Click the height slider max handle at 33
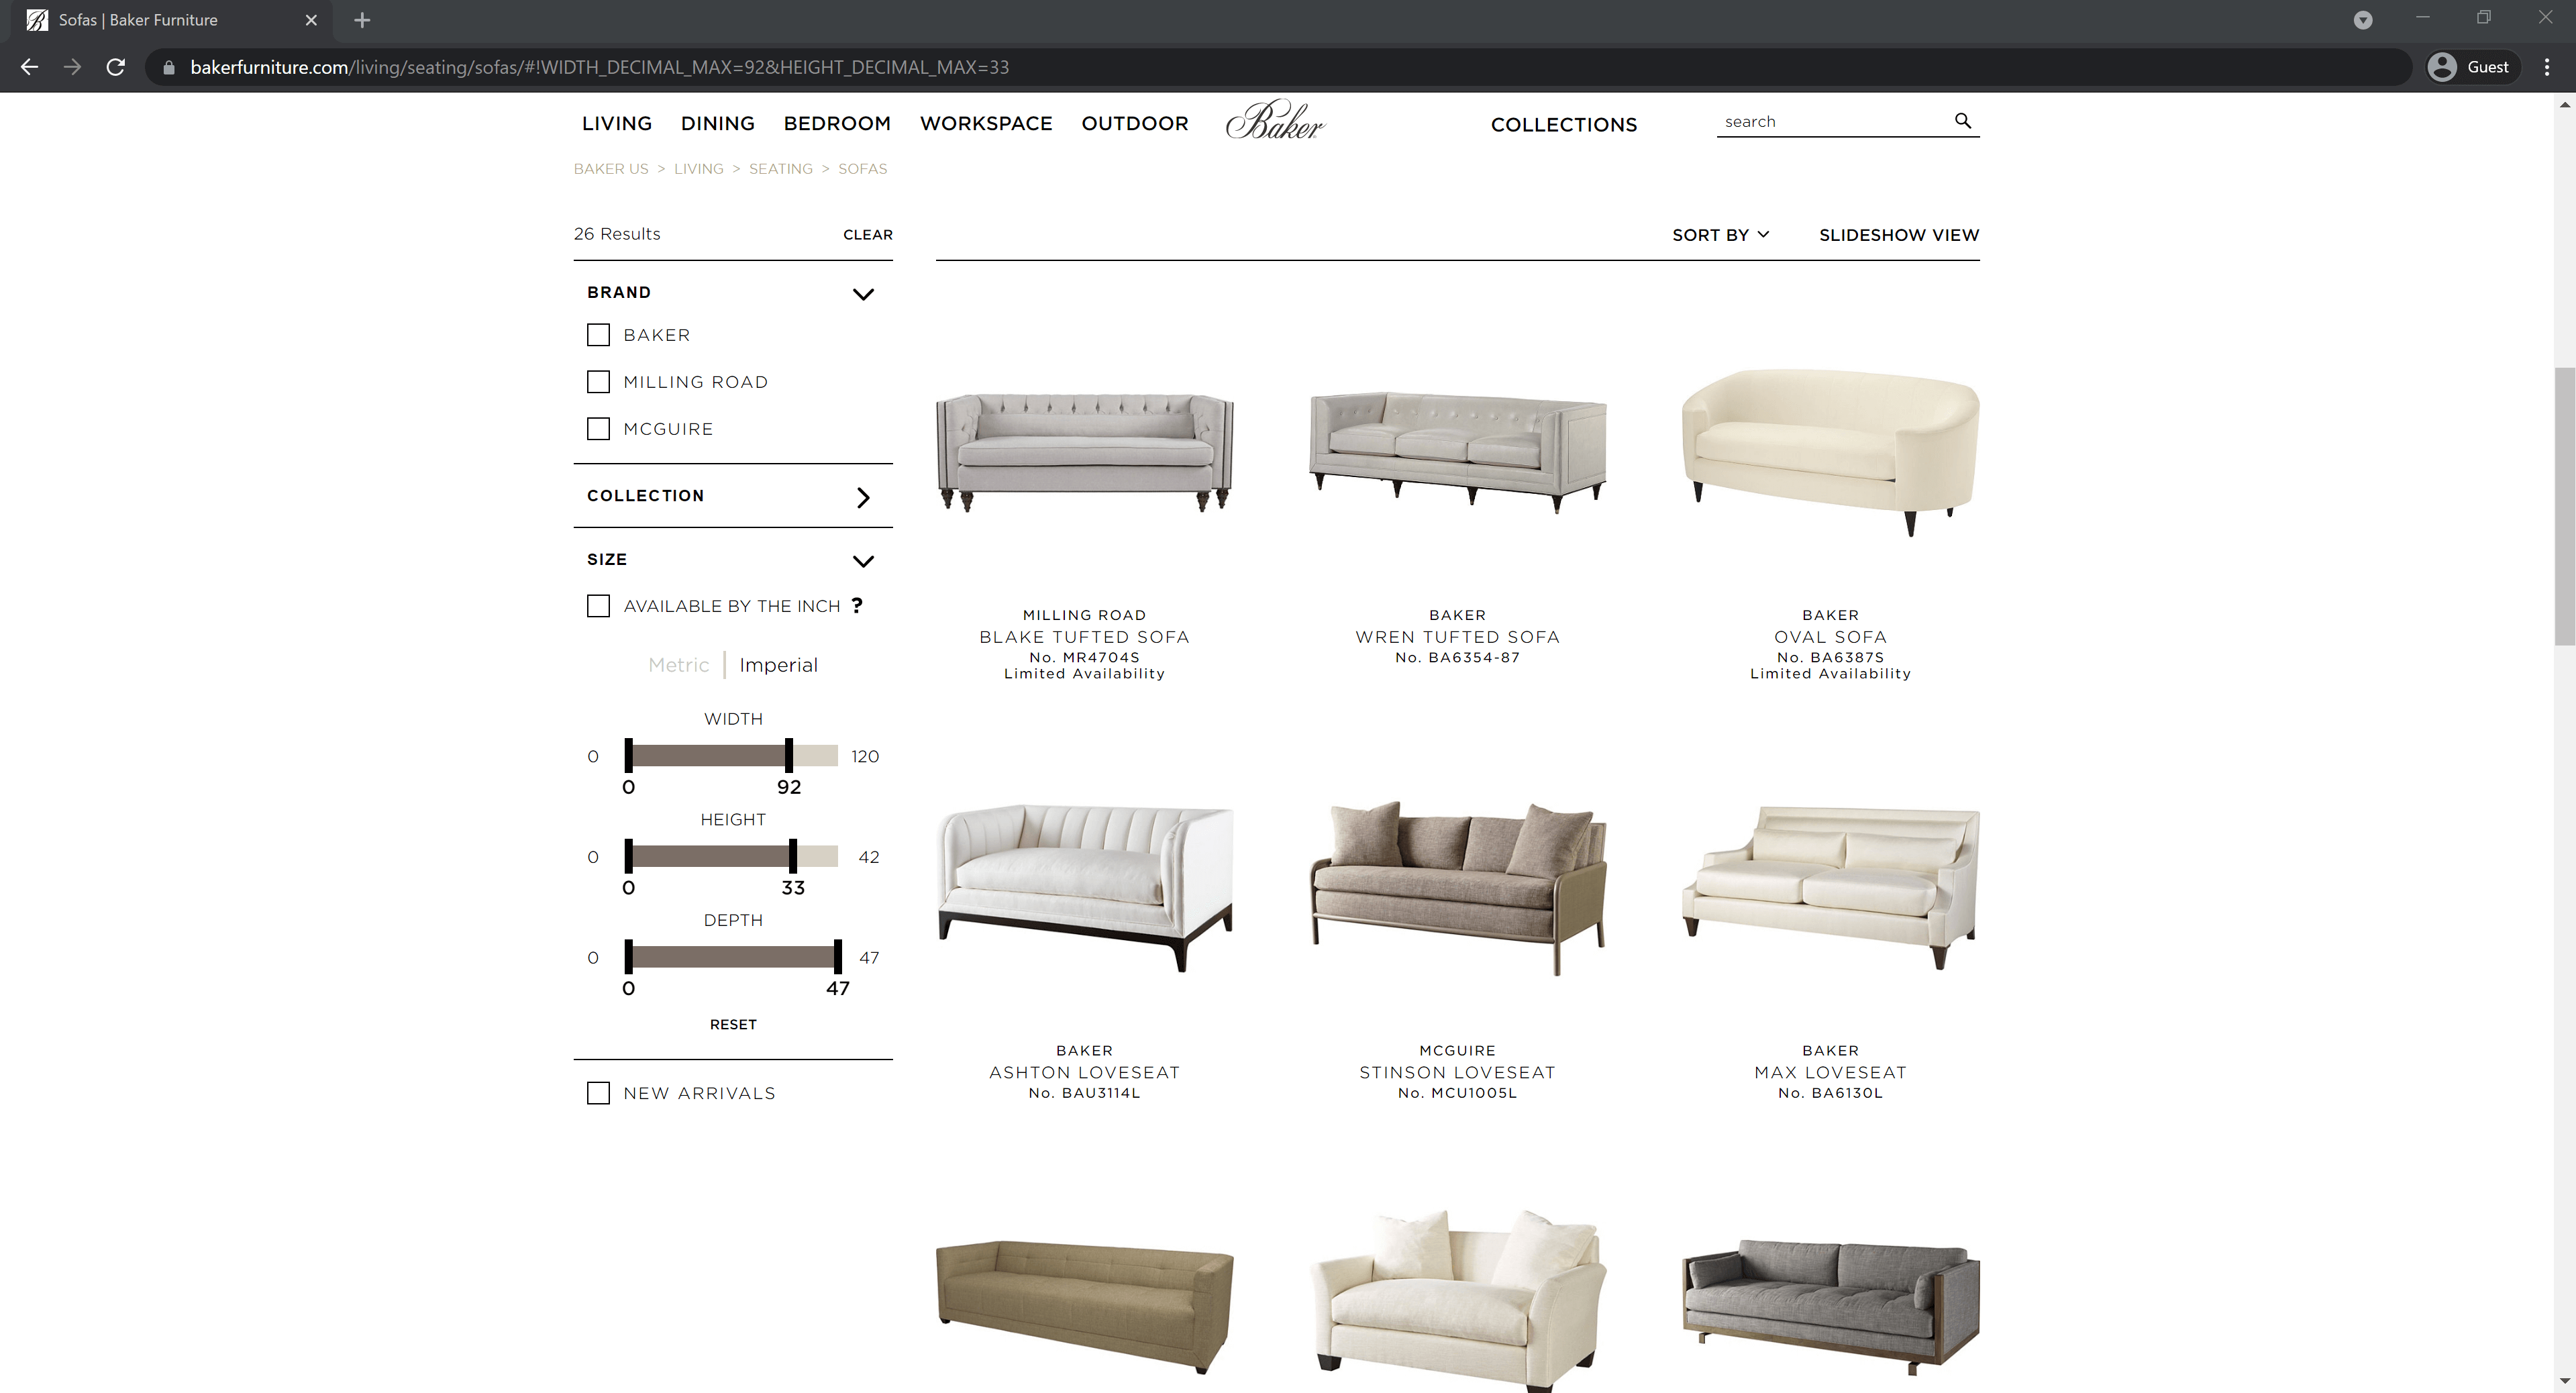The width and height of the screenshot is (2576, 1393). tap(793, 856)
